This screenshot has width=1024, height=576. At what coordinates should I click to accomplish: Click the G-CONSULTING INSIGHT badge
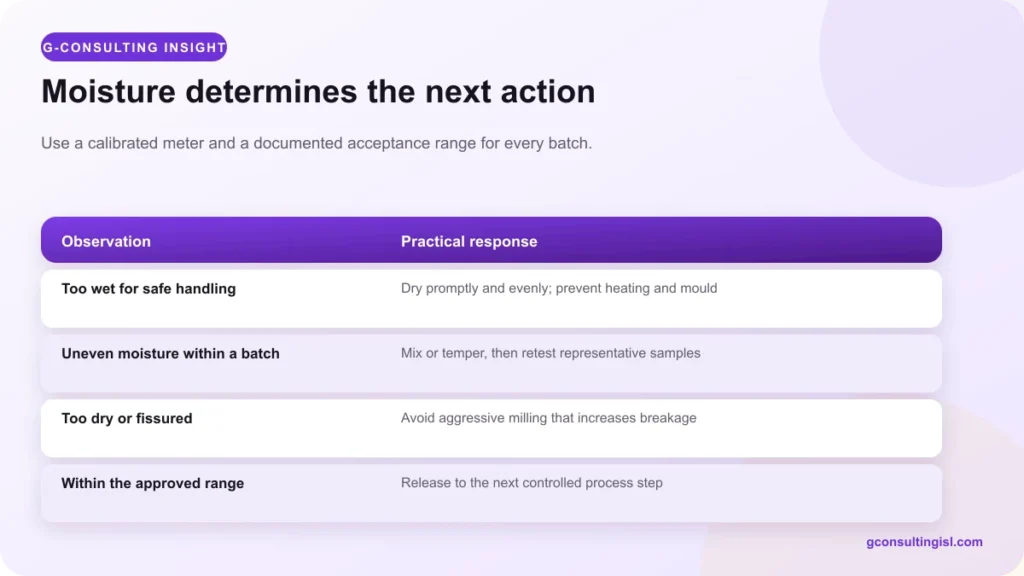[134, 47]
